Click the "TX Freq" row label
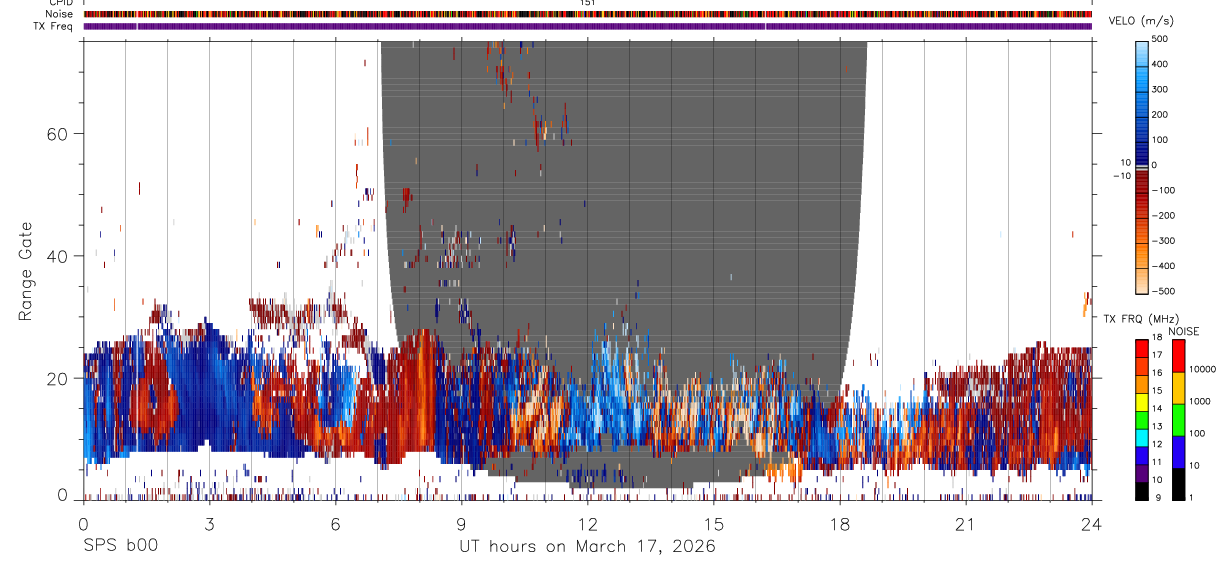The image size is (1228, 567). tap(53, 26)
